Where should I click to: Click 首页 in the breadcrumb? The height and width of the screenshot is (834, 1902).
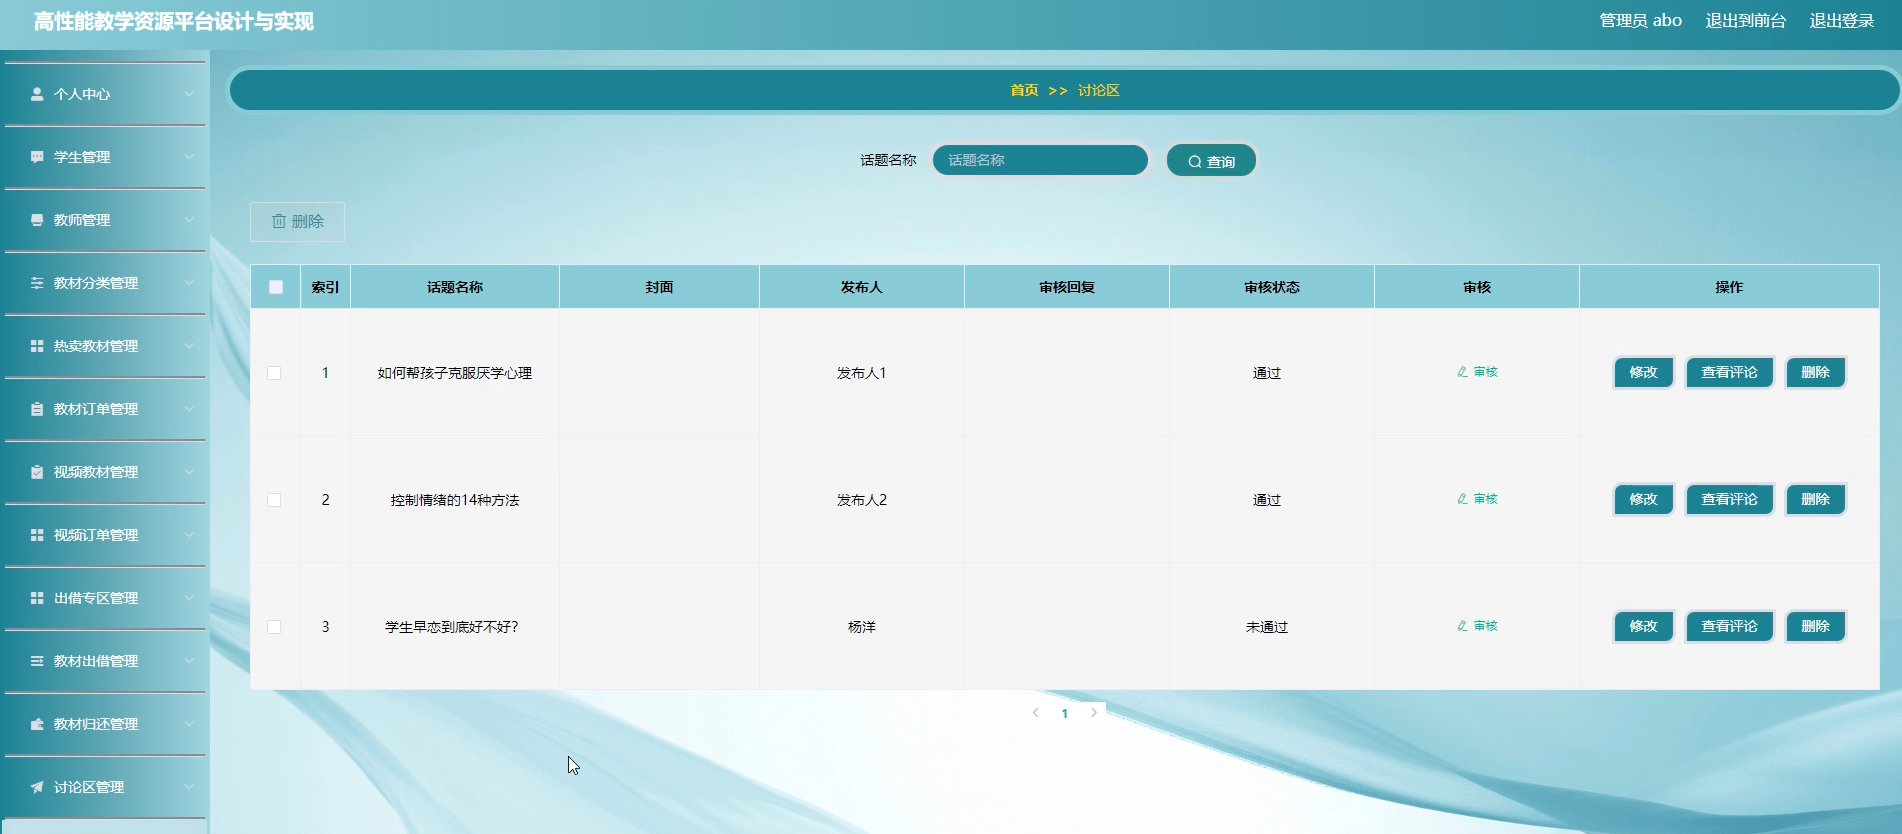pyautogui.click(x=1024, y=90)
